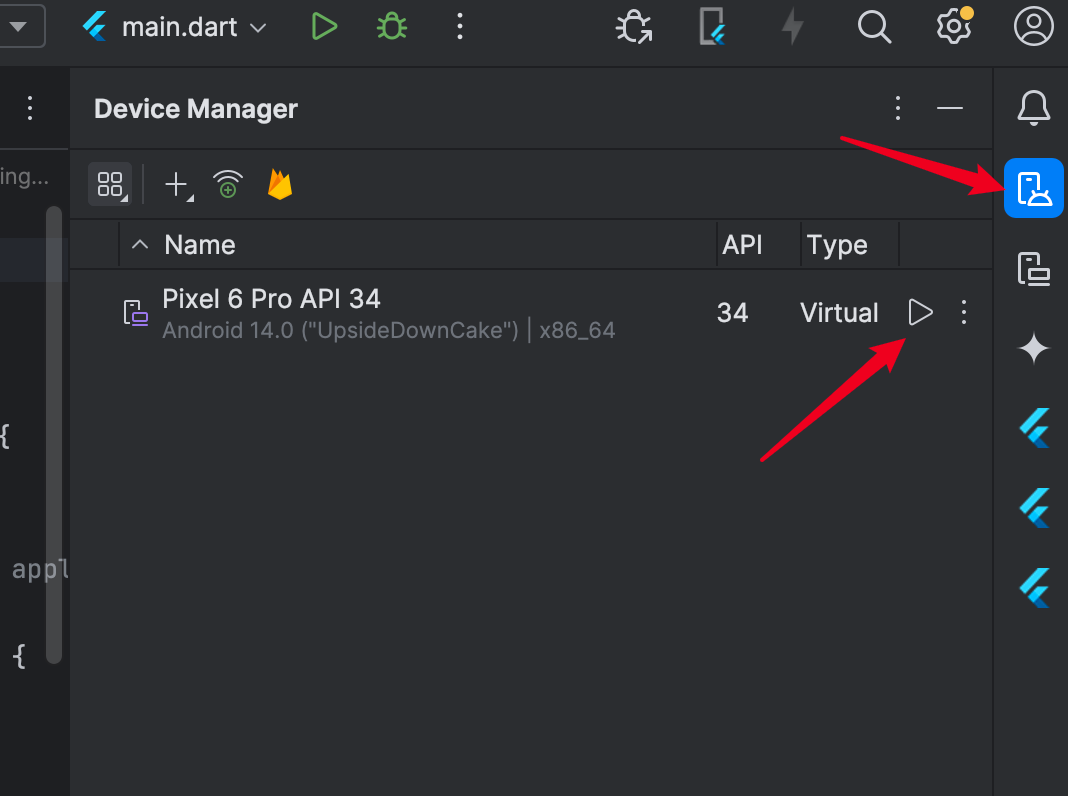
Task: Open Device Manager options menu
Action: coord(898,108)
